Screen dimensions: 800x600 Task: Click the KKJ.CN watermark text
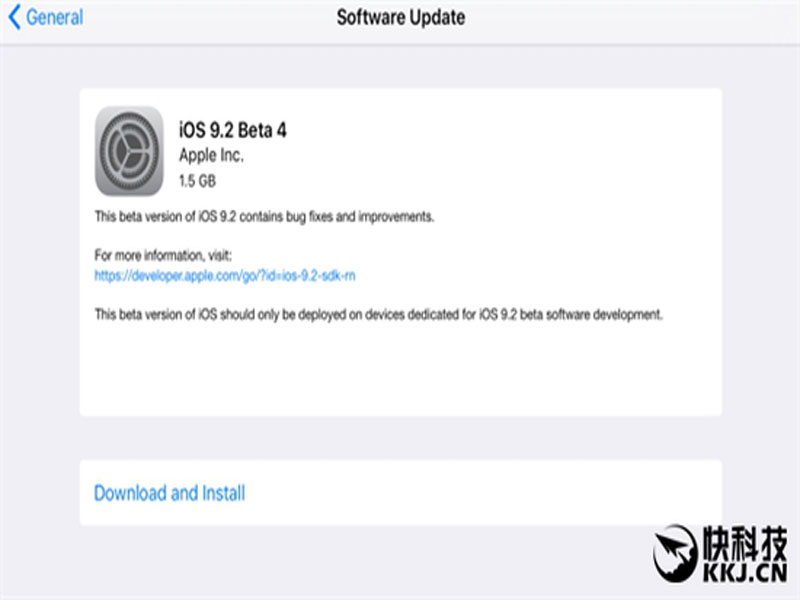745,573
